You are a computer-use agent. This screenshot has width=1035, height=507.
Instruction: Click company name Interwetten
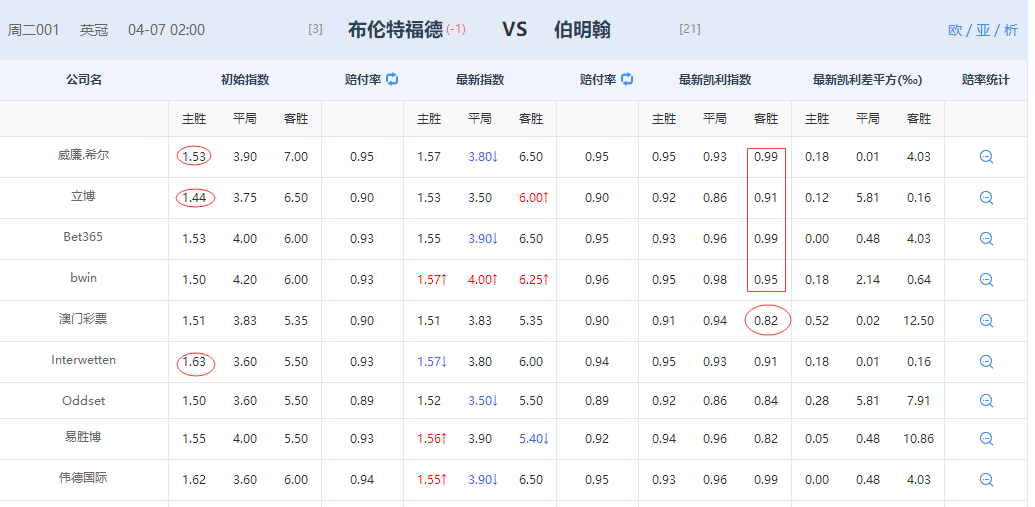tap(83, 360)
